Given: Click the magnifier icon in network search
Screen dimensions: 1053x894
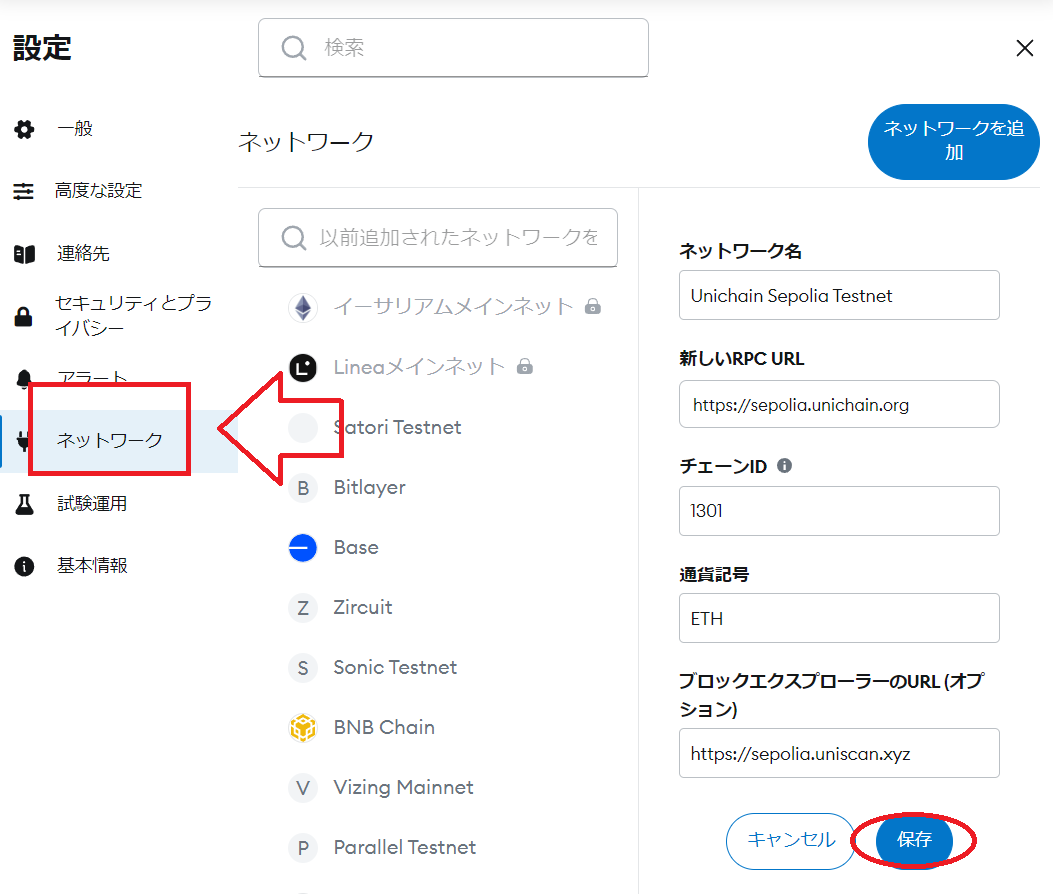Looking at the screenshot, I should [293, 238].
